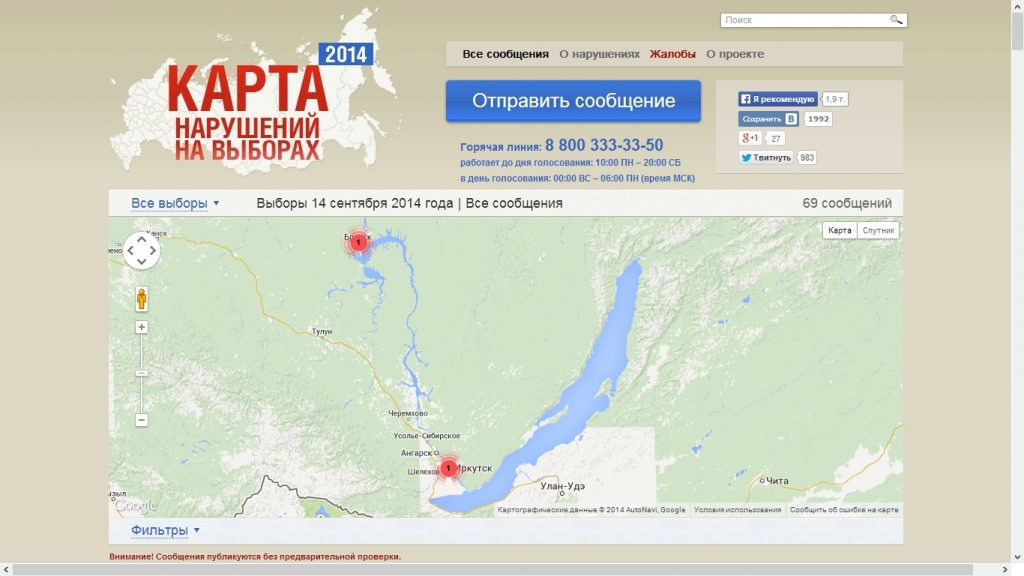The height and width of the screenshot is (576, 1024).
Task: Open the О нарушениях menu item
Action: pyautogui.click(x=599, y=54)
